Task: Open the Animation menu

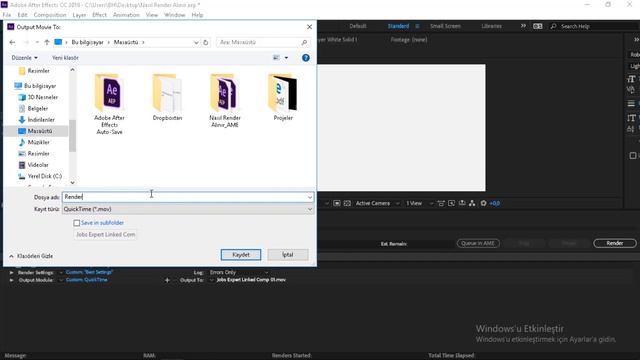Action: pyautogui.click(x=126, y=15)
